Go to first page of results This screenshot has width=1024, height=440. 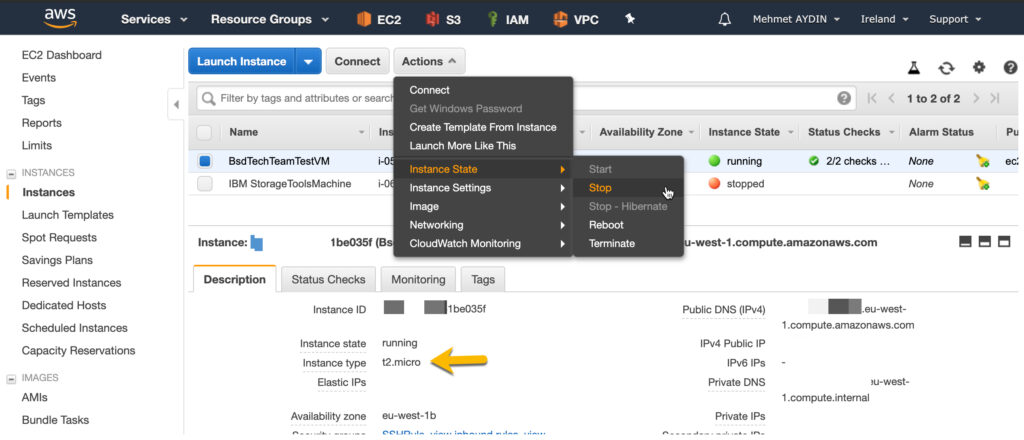[872, 99]
